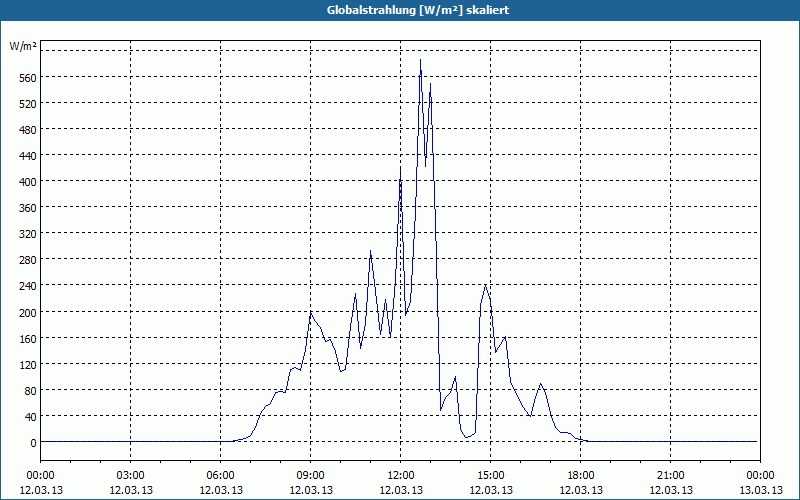Click the y-axis value 360
Image resolution: width=800 pixels, height=500 pixels.
click(x=28, y=208)
